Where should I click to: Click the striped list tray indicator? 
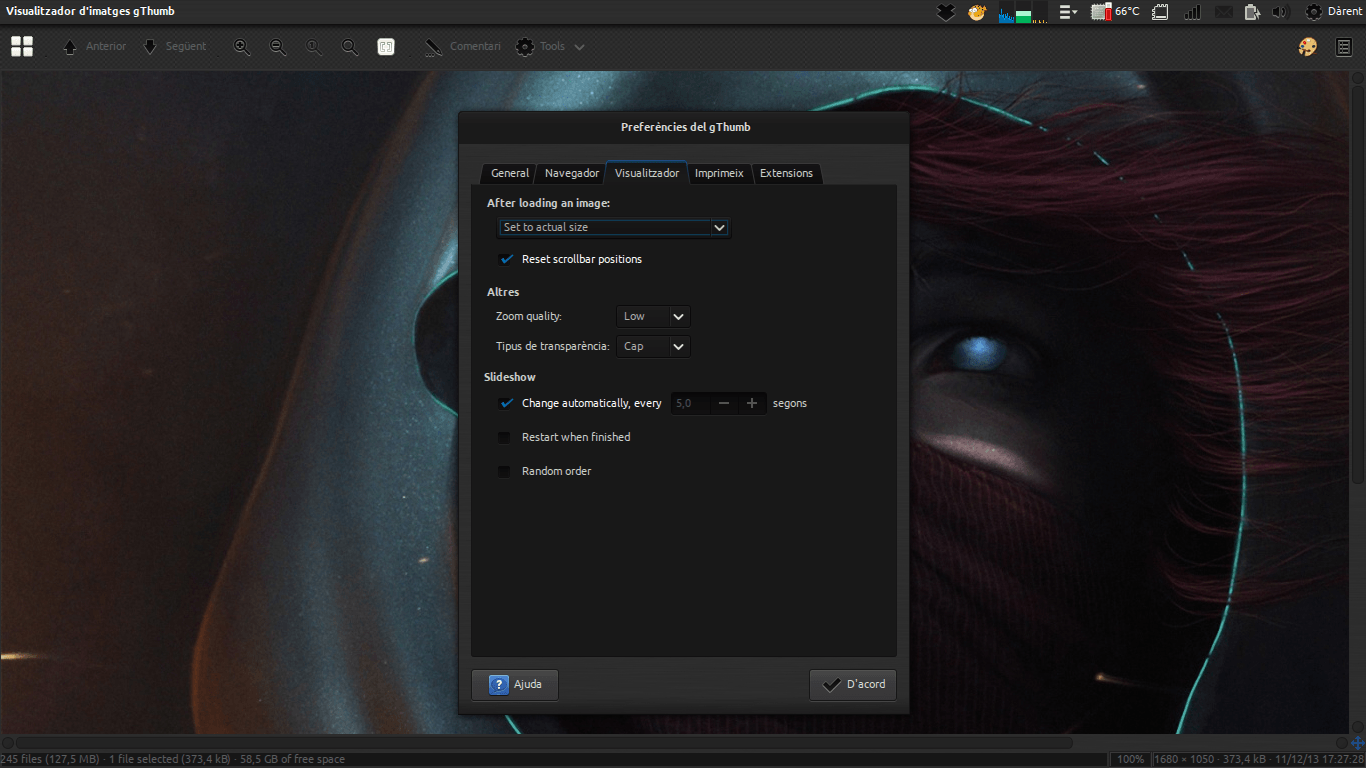1068,12
